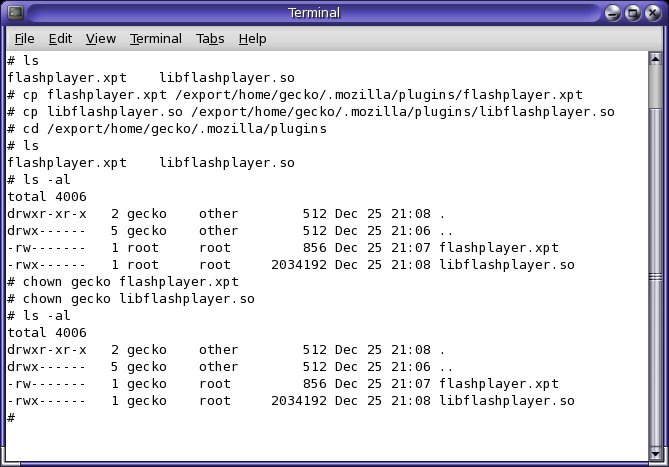669x467 pixels.
Task: Maximize the Terminal window
Action: pyautogui.click(x=633, y=13)
